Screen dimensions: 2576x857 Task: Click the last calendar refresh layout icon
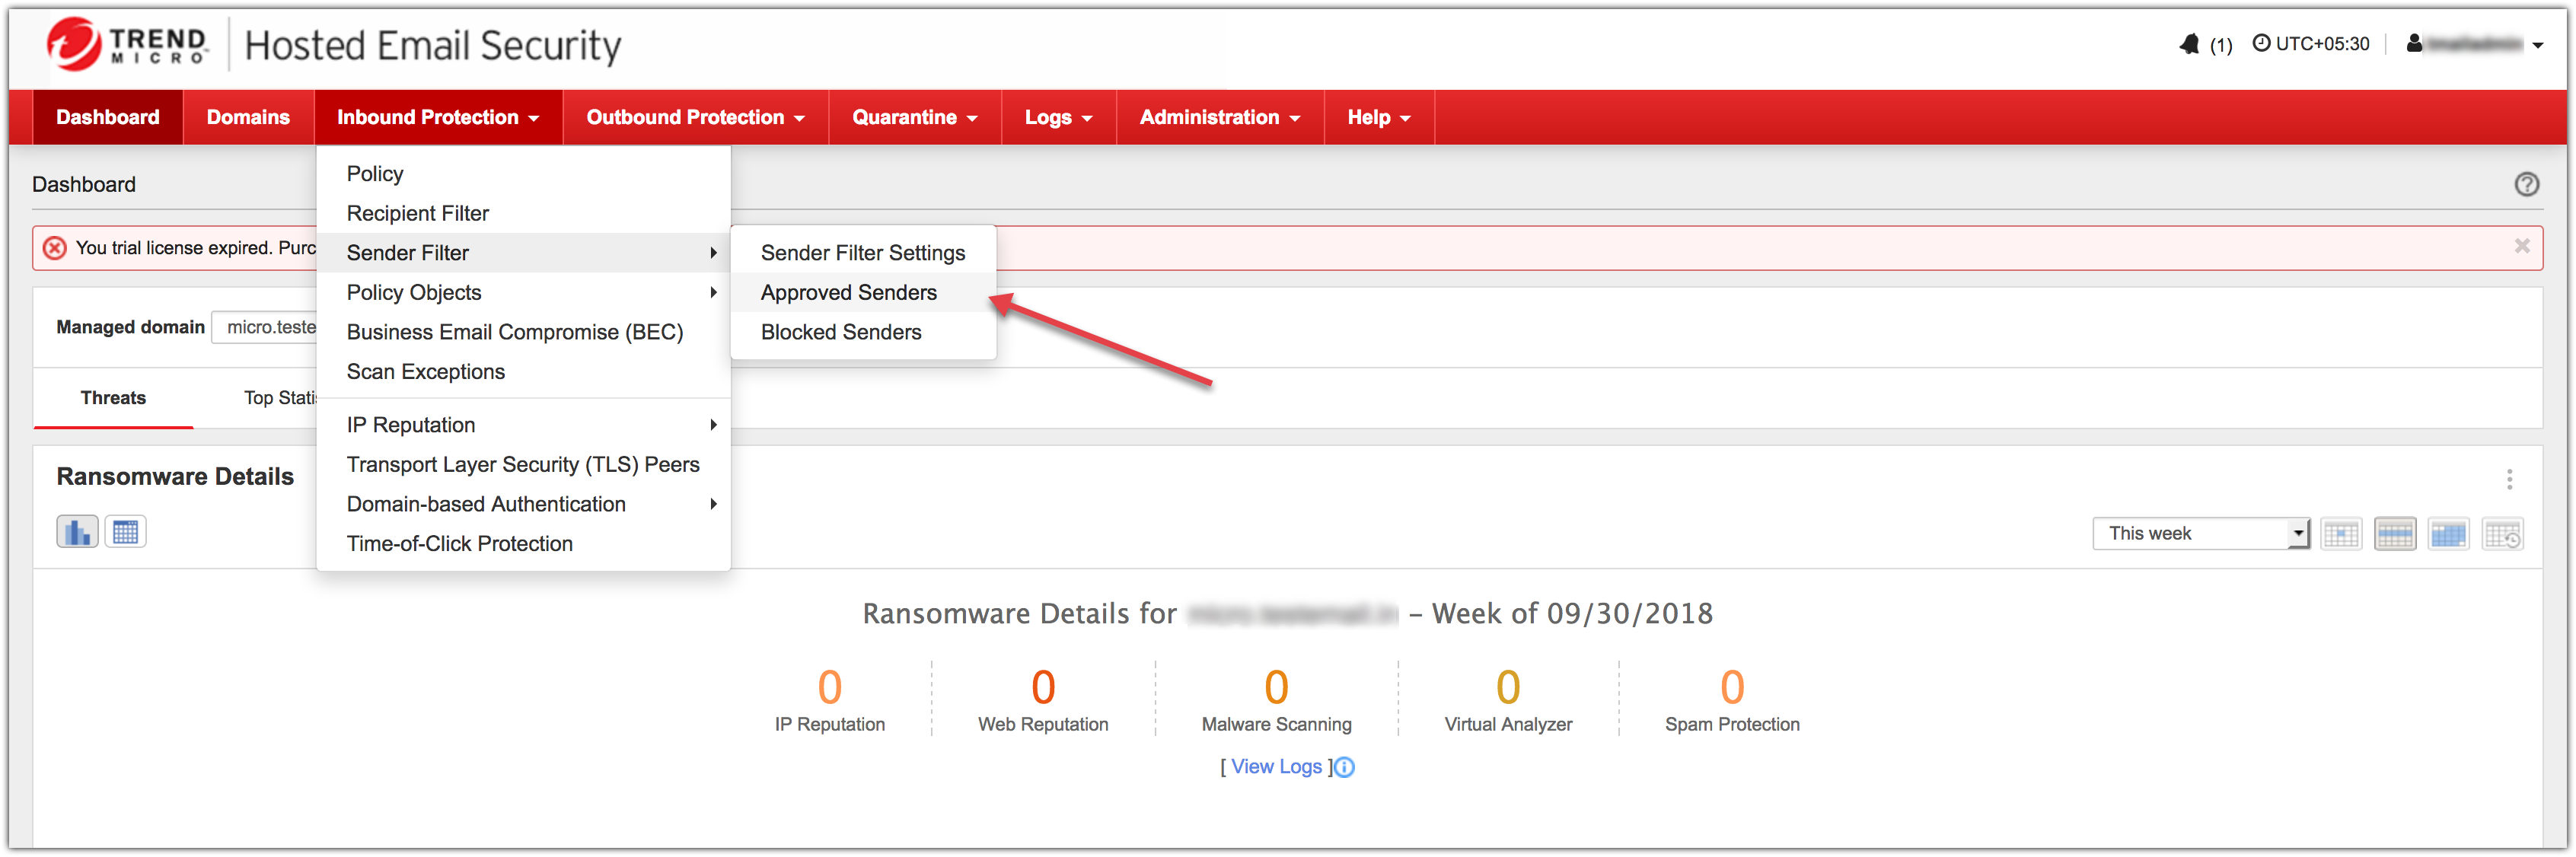(x=2502, y=534)
